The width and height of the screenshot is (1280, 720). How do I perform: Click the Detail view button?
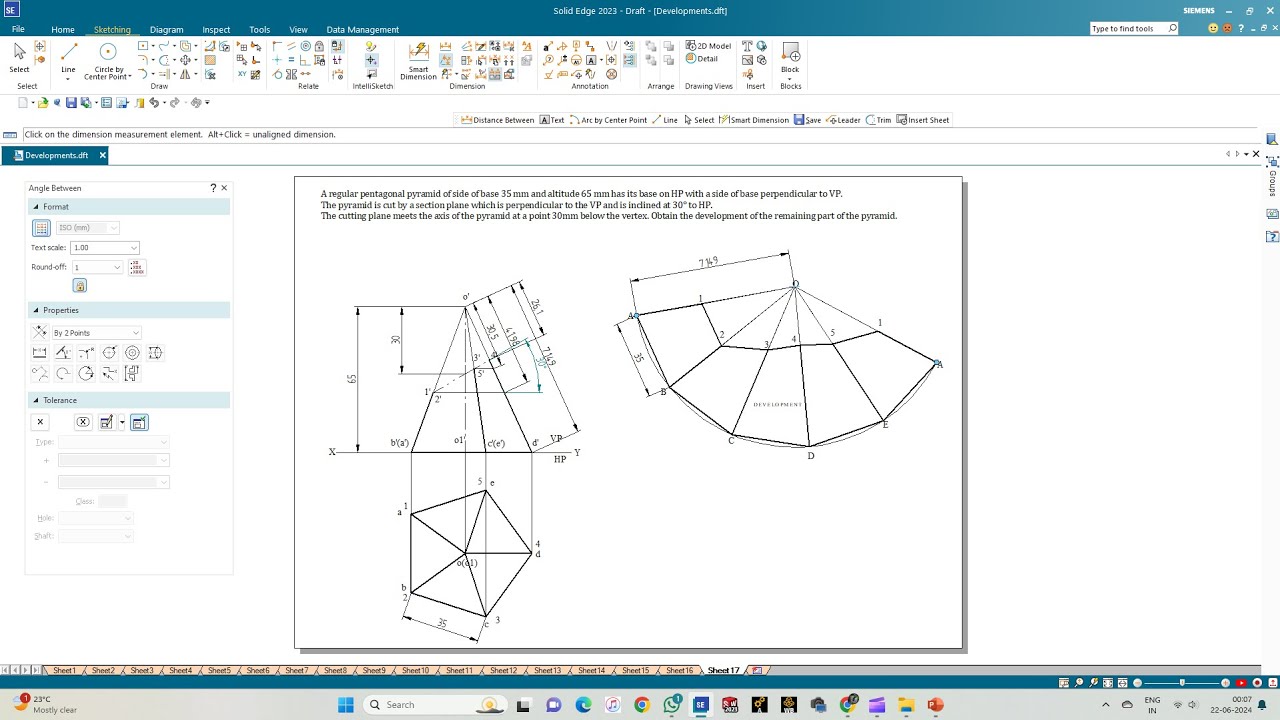[x=702, y=59]
